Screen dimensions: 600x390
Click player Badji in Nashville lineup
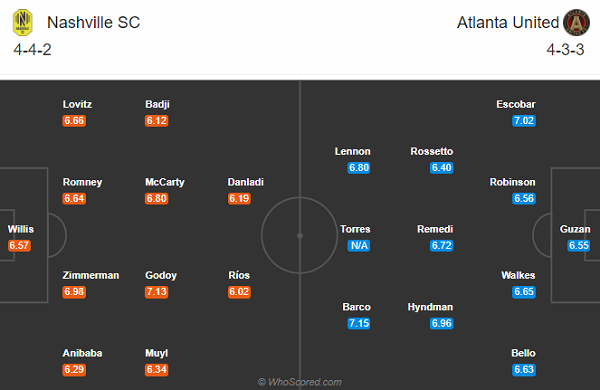pos(157,104)
